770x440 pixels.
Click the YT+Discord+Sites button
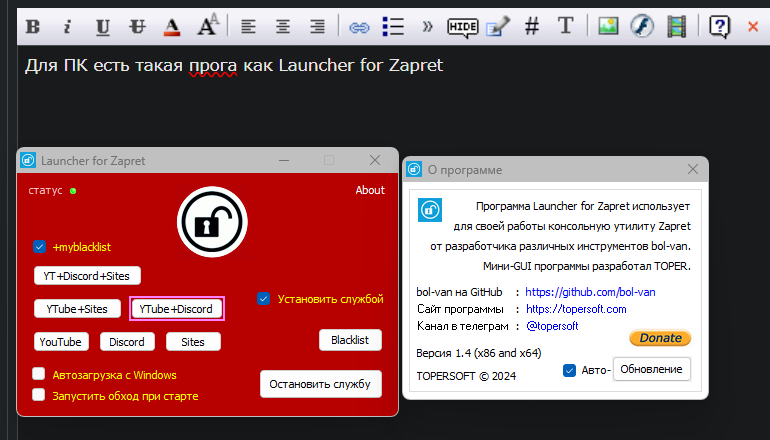[x=87, y=276]
